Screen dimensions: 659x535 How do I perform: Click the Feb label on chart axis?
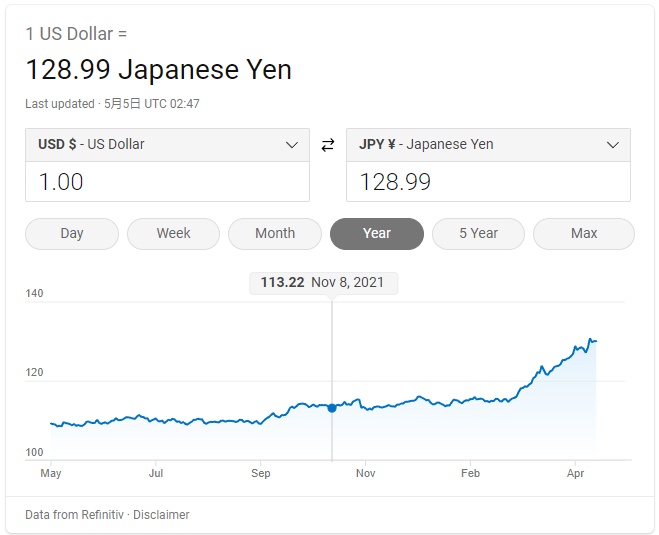point(471,473)
